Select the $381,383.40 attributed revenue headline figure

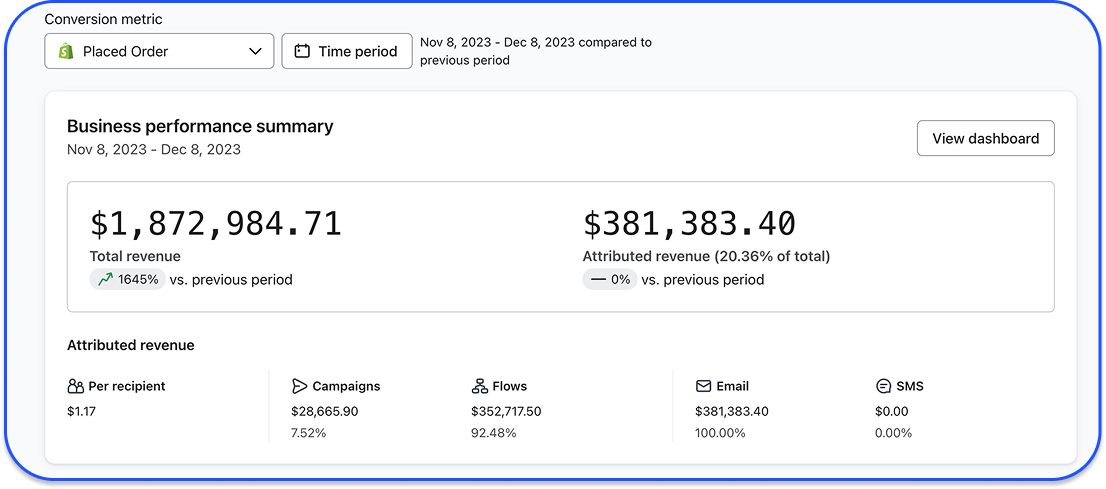pos(689,223)
